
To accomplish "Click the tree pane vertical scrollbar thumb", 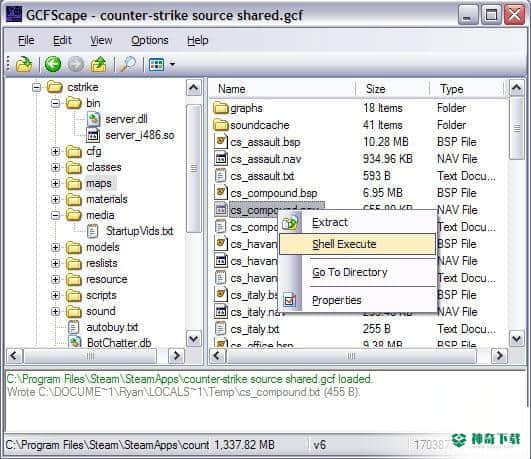I will 194,168.
